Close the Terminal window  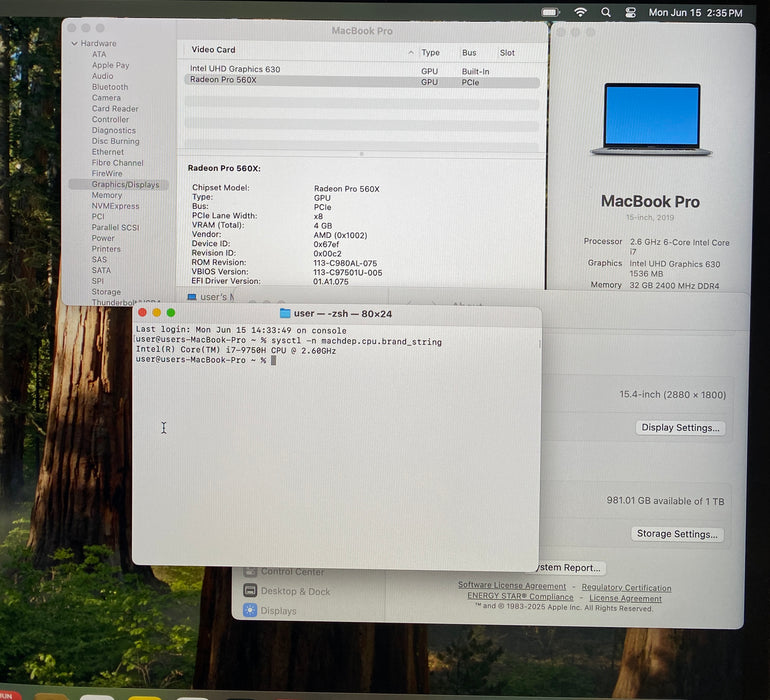coord(142,312)
